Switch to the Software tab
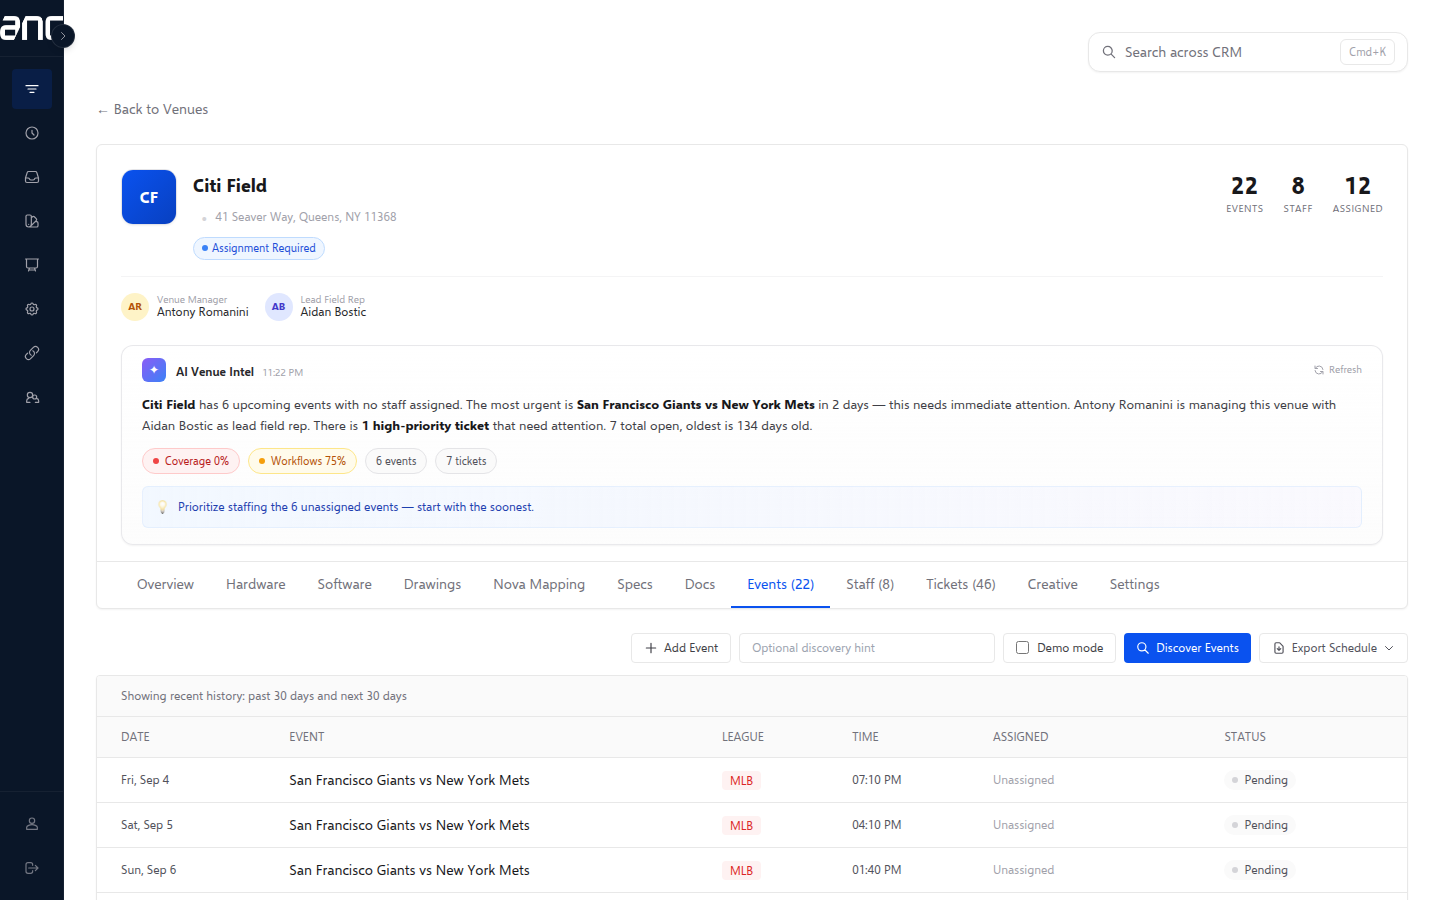 (x=345, y=585)
